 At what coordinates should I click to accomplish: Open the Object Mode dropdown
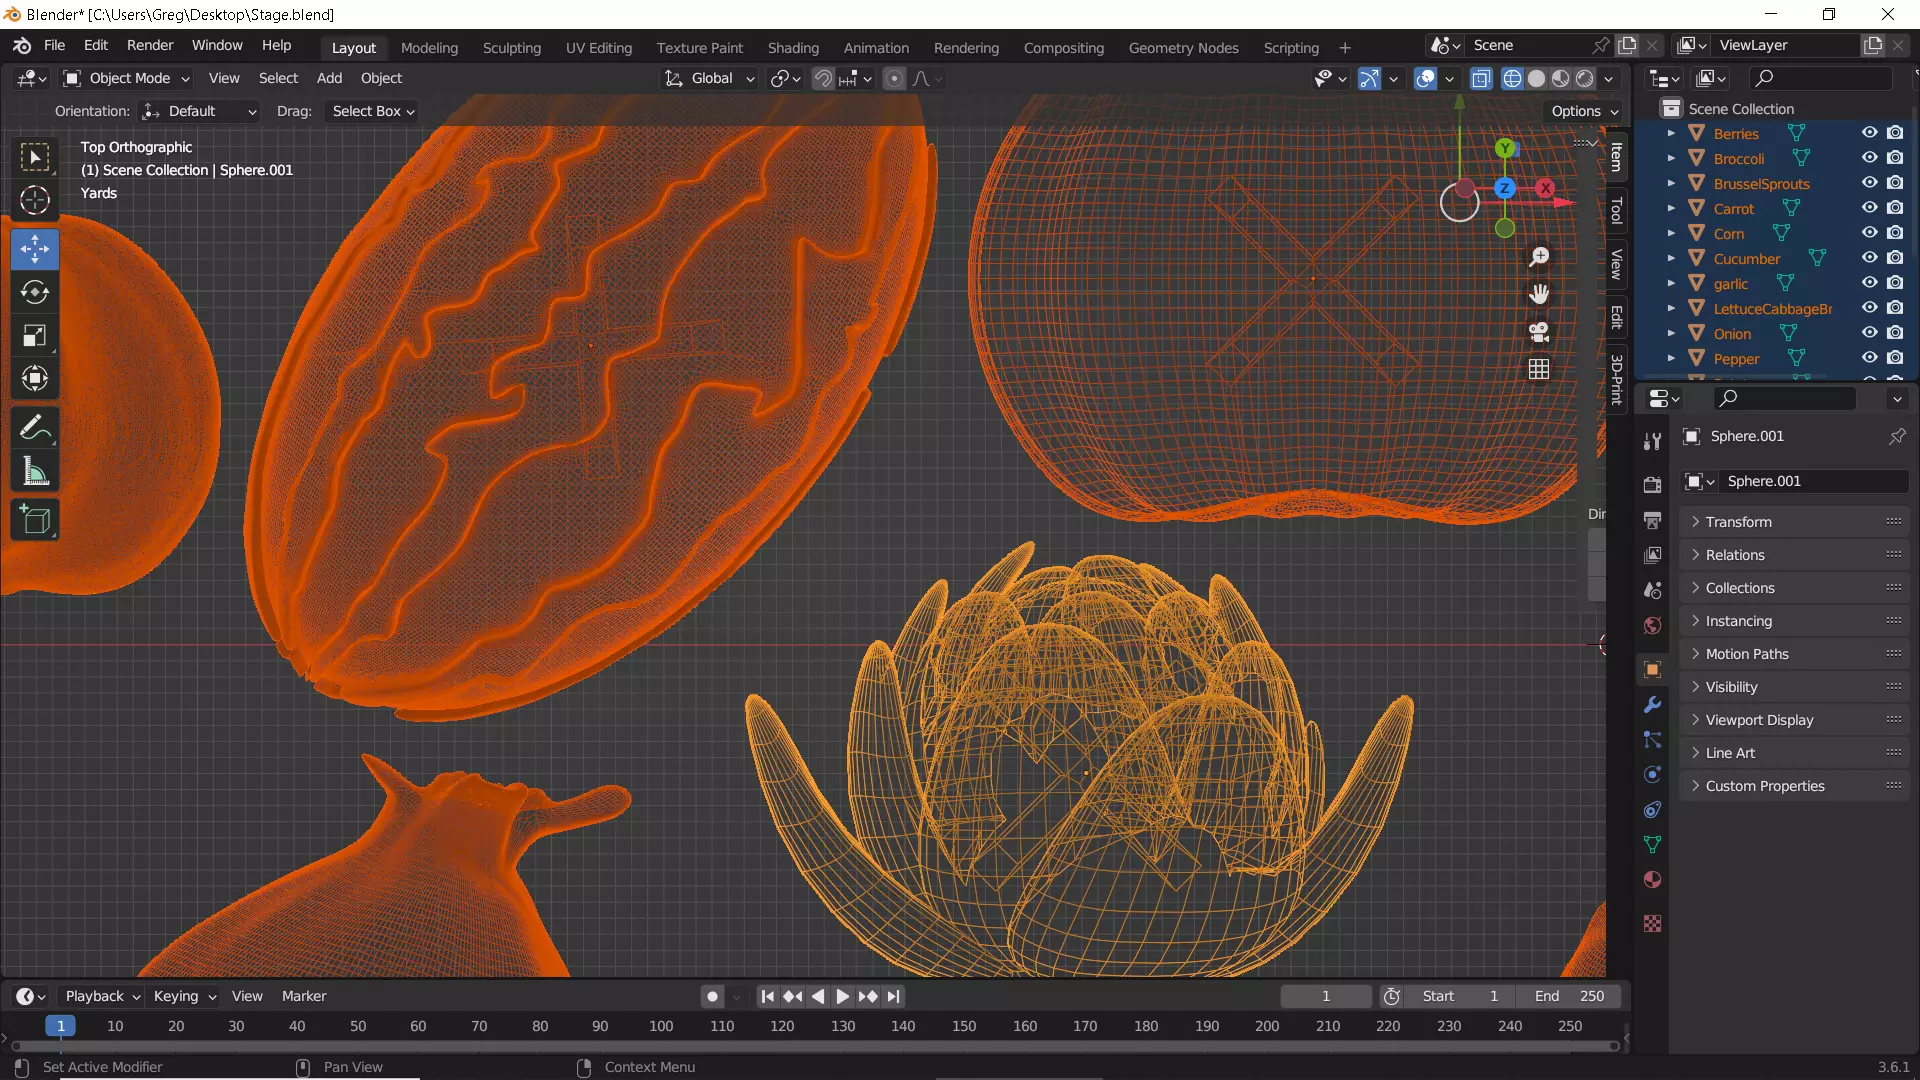[127, 78]
